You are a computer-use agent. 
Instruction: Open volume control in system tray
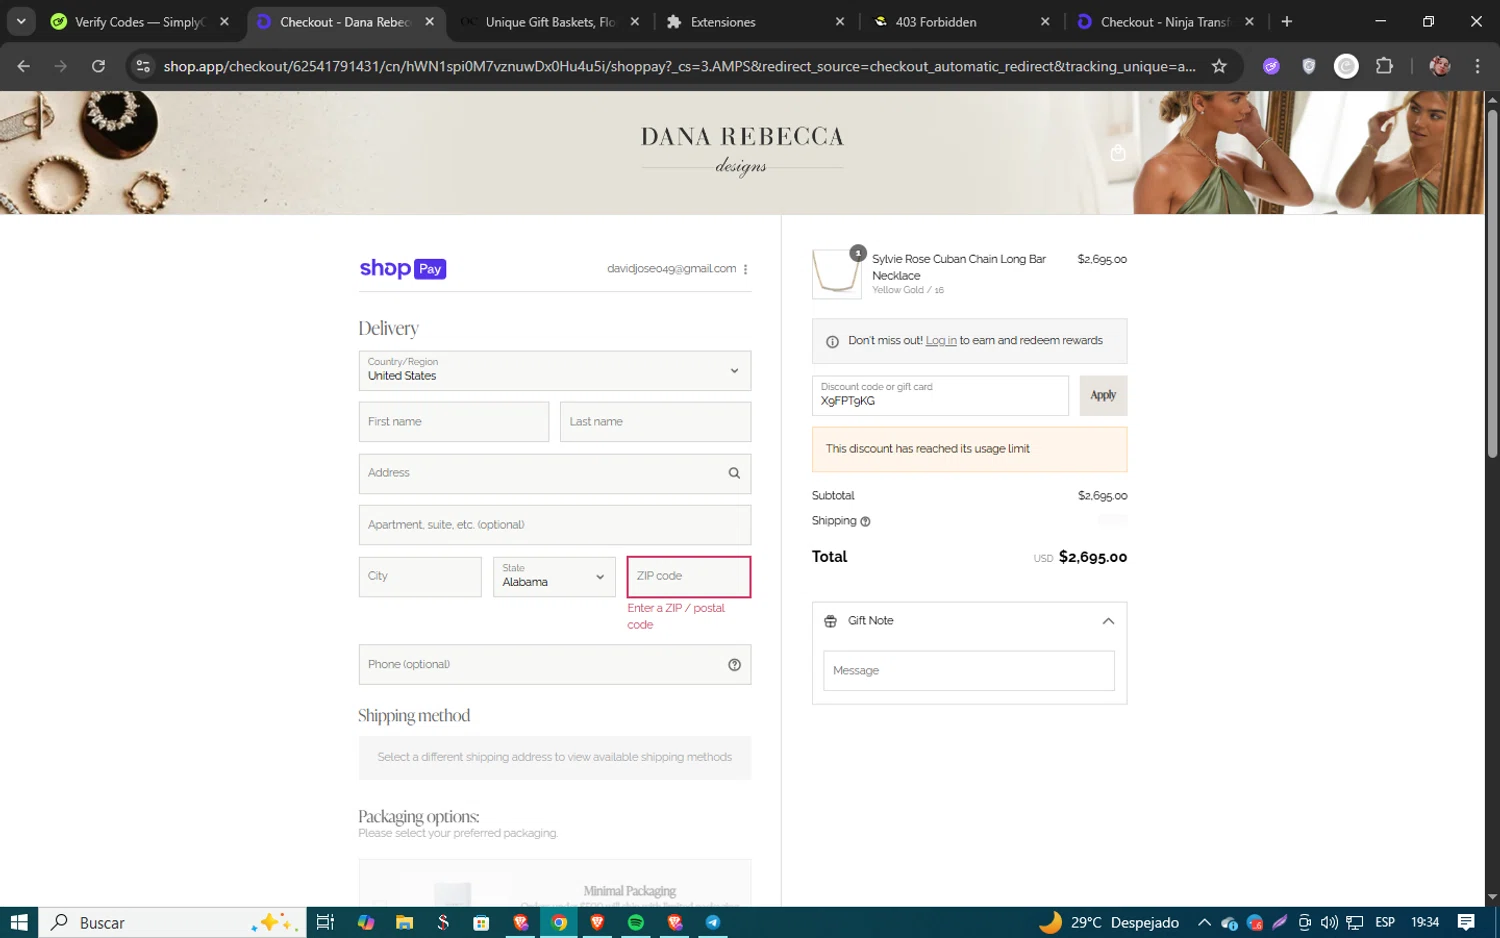pyautogui.click(x=1329, y=922)
